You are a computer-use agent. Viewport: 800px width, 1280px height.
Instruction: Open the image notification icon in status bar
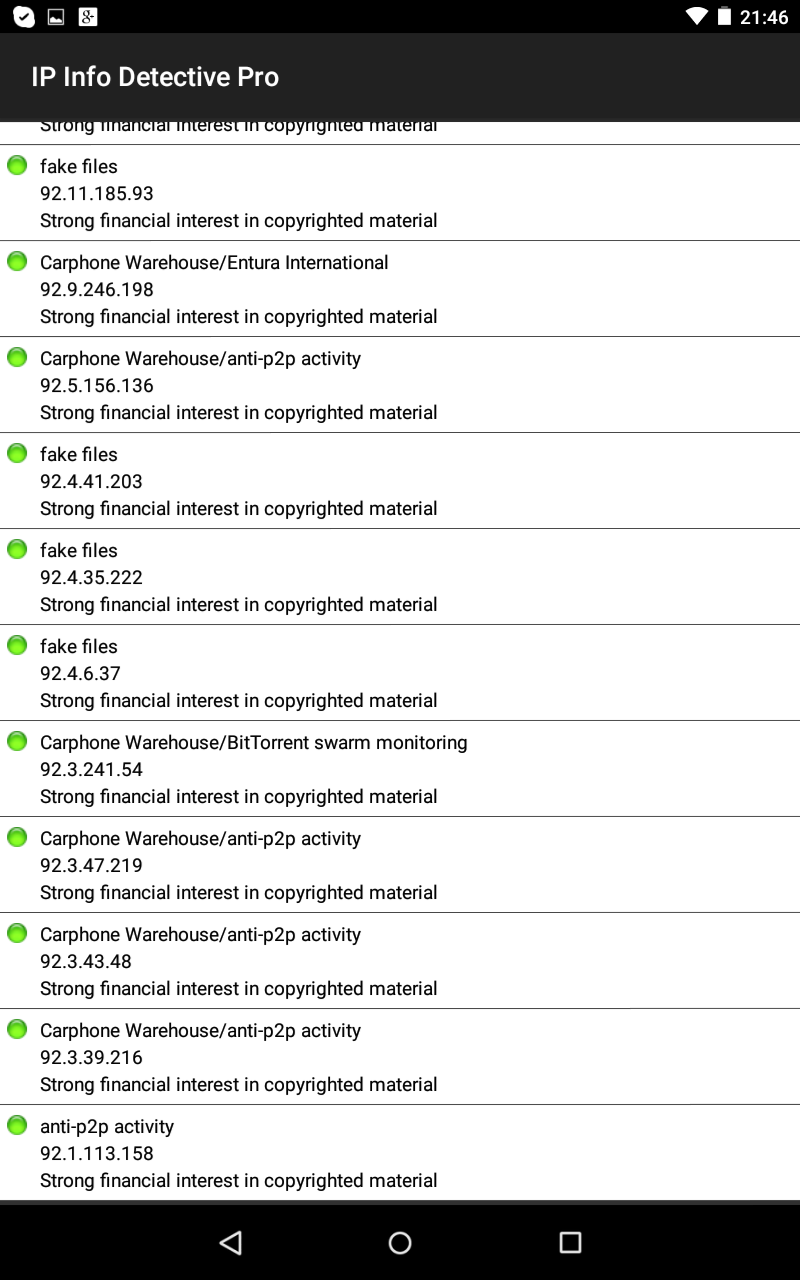pos(56,16)
